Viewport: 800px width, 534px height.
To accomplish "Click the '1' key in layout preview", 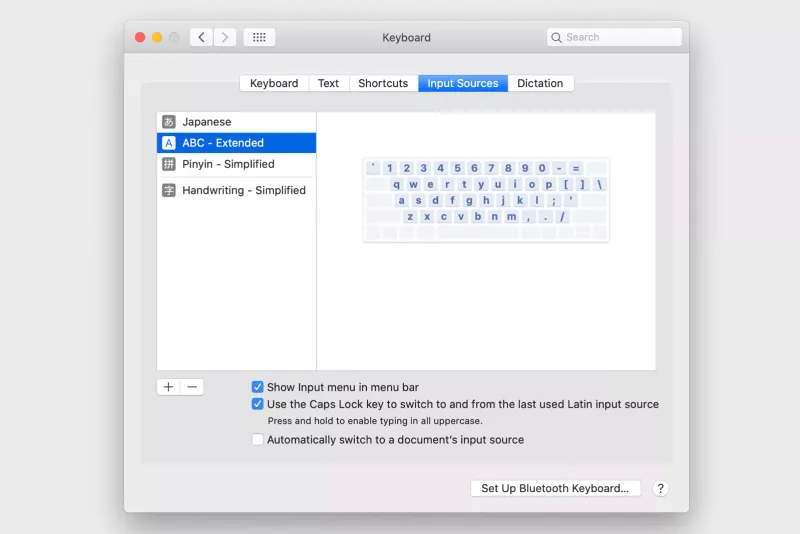I will click(x=390, y=168).
